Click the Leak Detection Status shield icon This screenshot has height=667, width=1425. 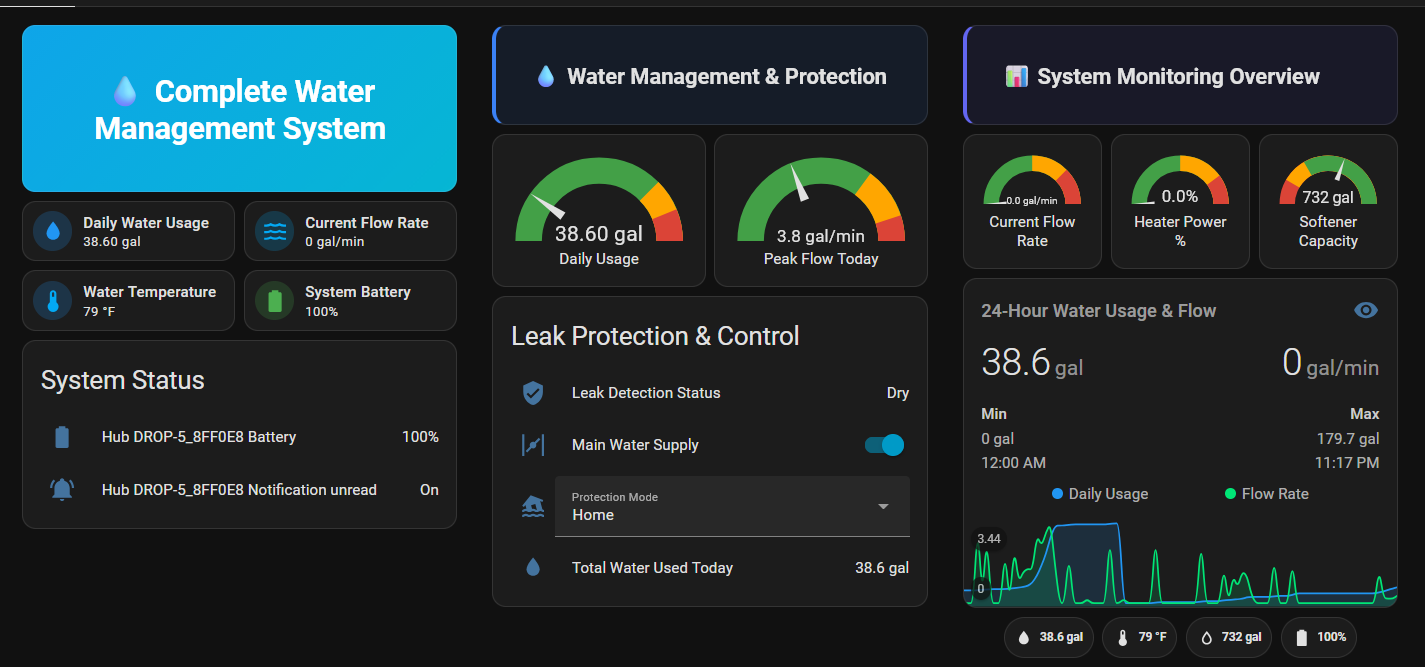pyautogui.click(x=533, y=393)
